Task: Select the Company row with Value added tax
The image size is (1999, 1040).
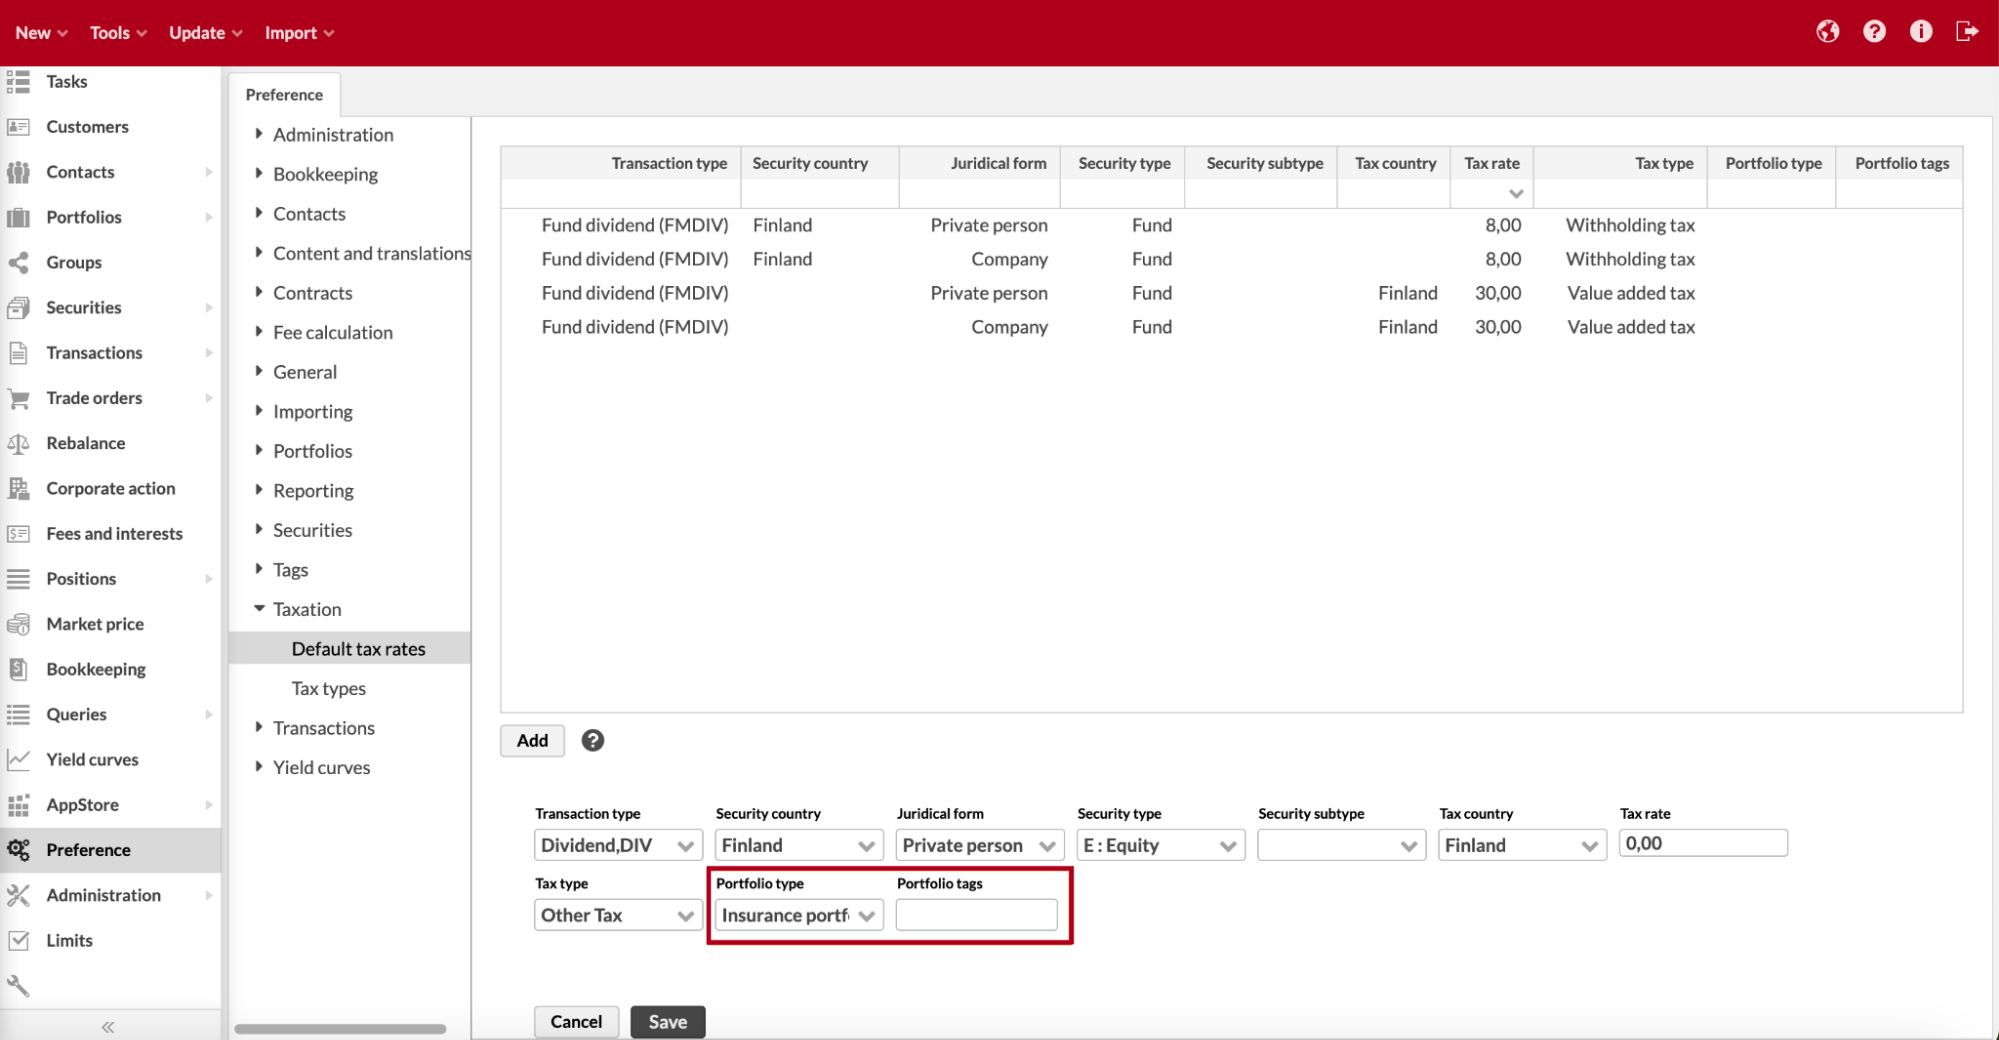Action: pyautogui.click(x=1231, y=327)
